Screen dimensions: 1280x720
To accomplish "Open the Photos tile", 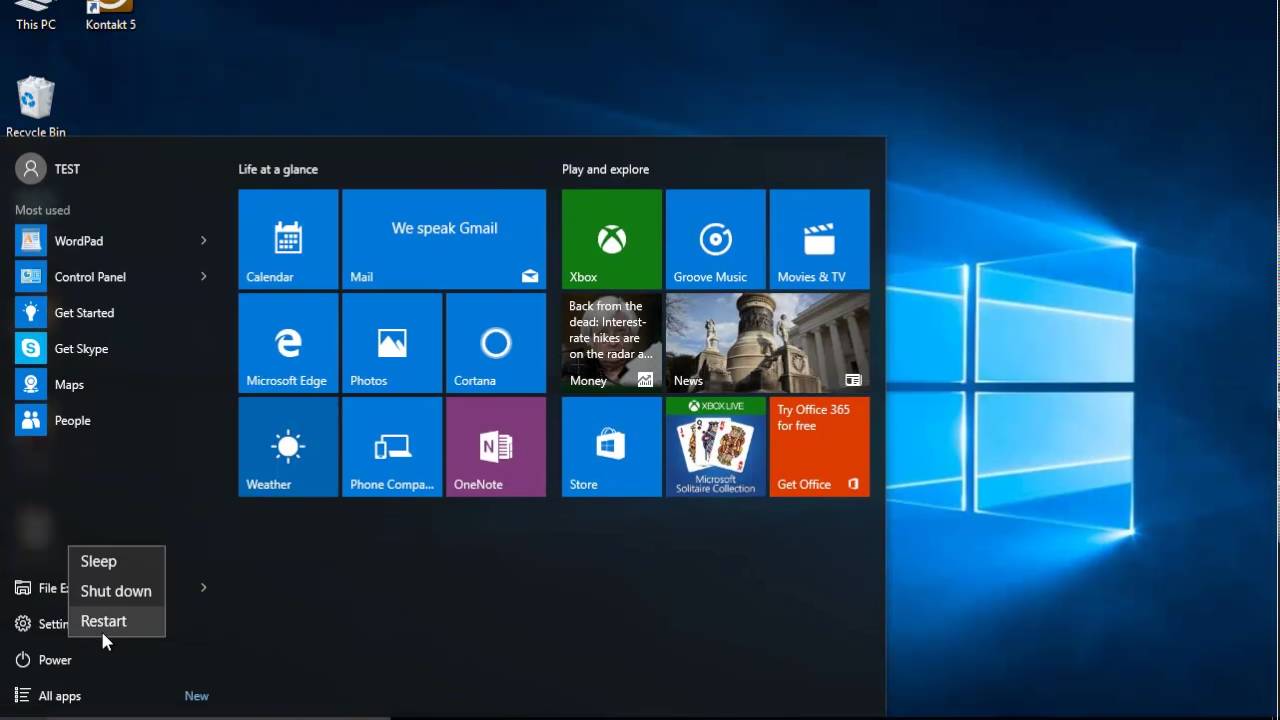I will point(392,343).
